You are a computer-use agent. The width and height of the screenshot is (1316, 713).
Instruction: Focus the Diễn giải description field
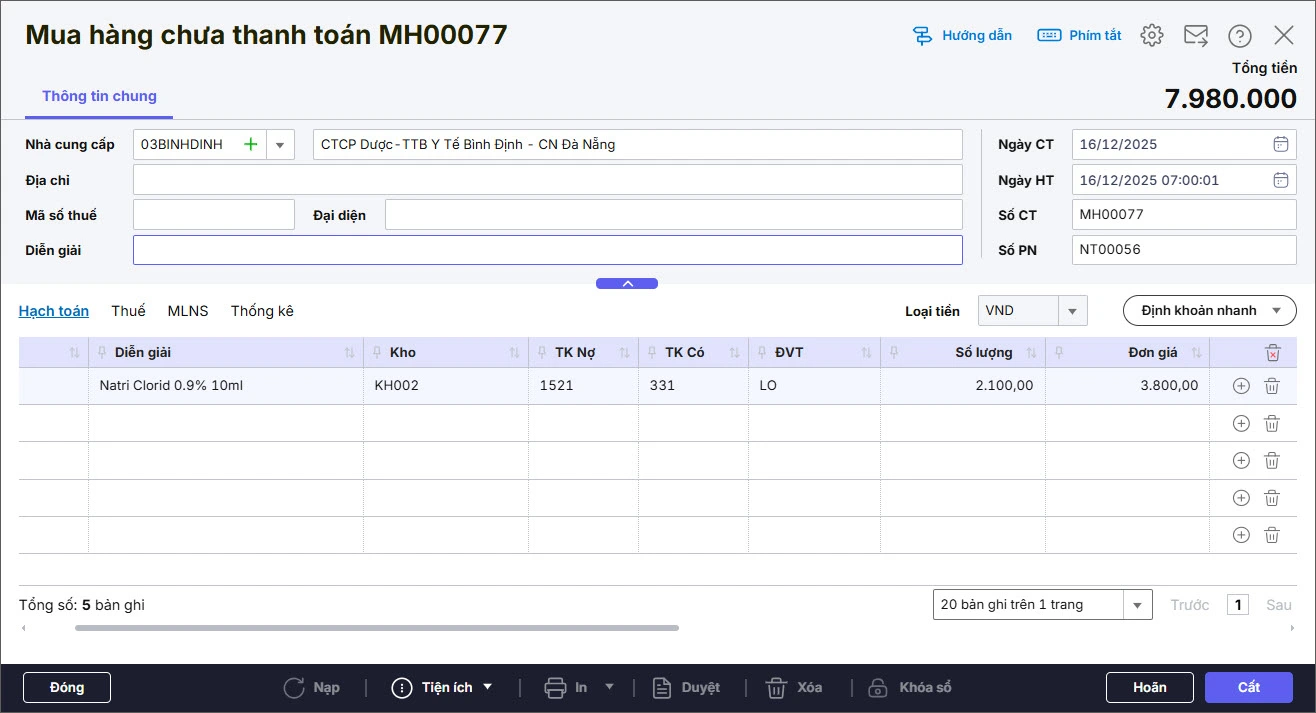click(548, 250)
